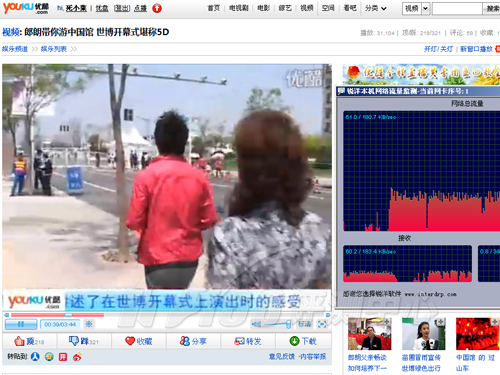Screen dimensions: 500x375
Task: Click the 视频 label in the page title
Action: coord(11,32)
